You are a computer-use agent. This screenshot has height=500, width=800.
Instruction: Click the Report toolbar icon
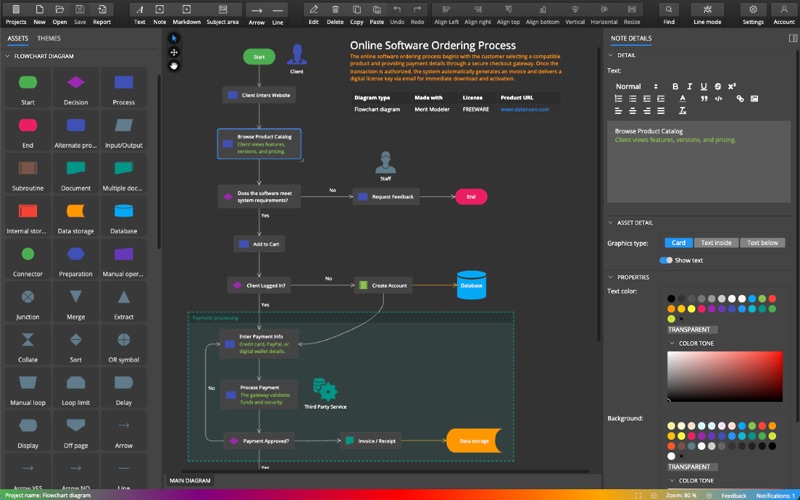(x=102, y=10)
